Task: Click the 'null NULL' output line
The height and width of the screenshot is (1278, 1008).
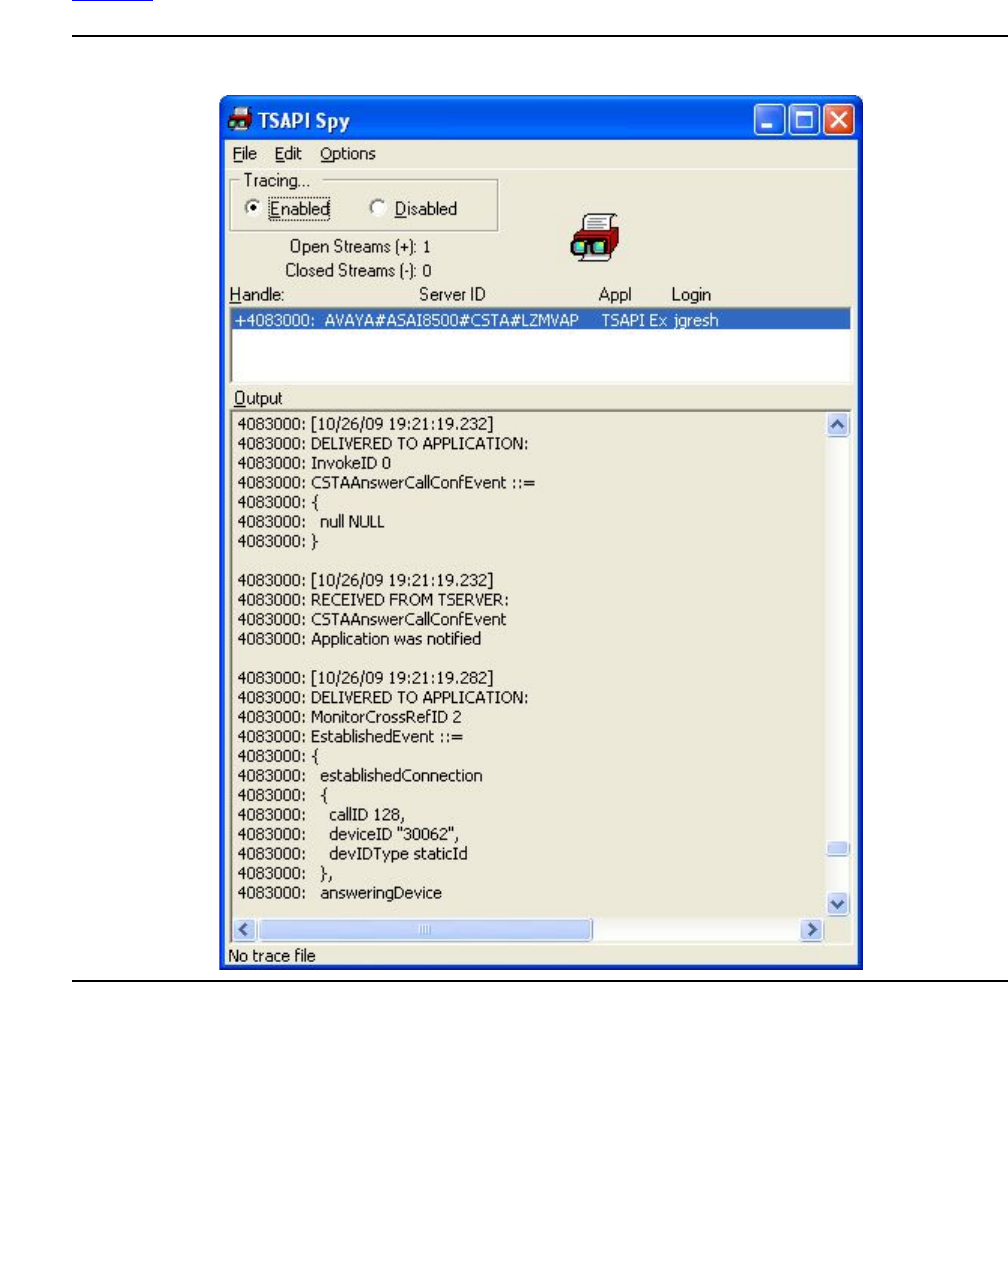Action: [311, 521]
